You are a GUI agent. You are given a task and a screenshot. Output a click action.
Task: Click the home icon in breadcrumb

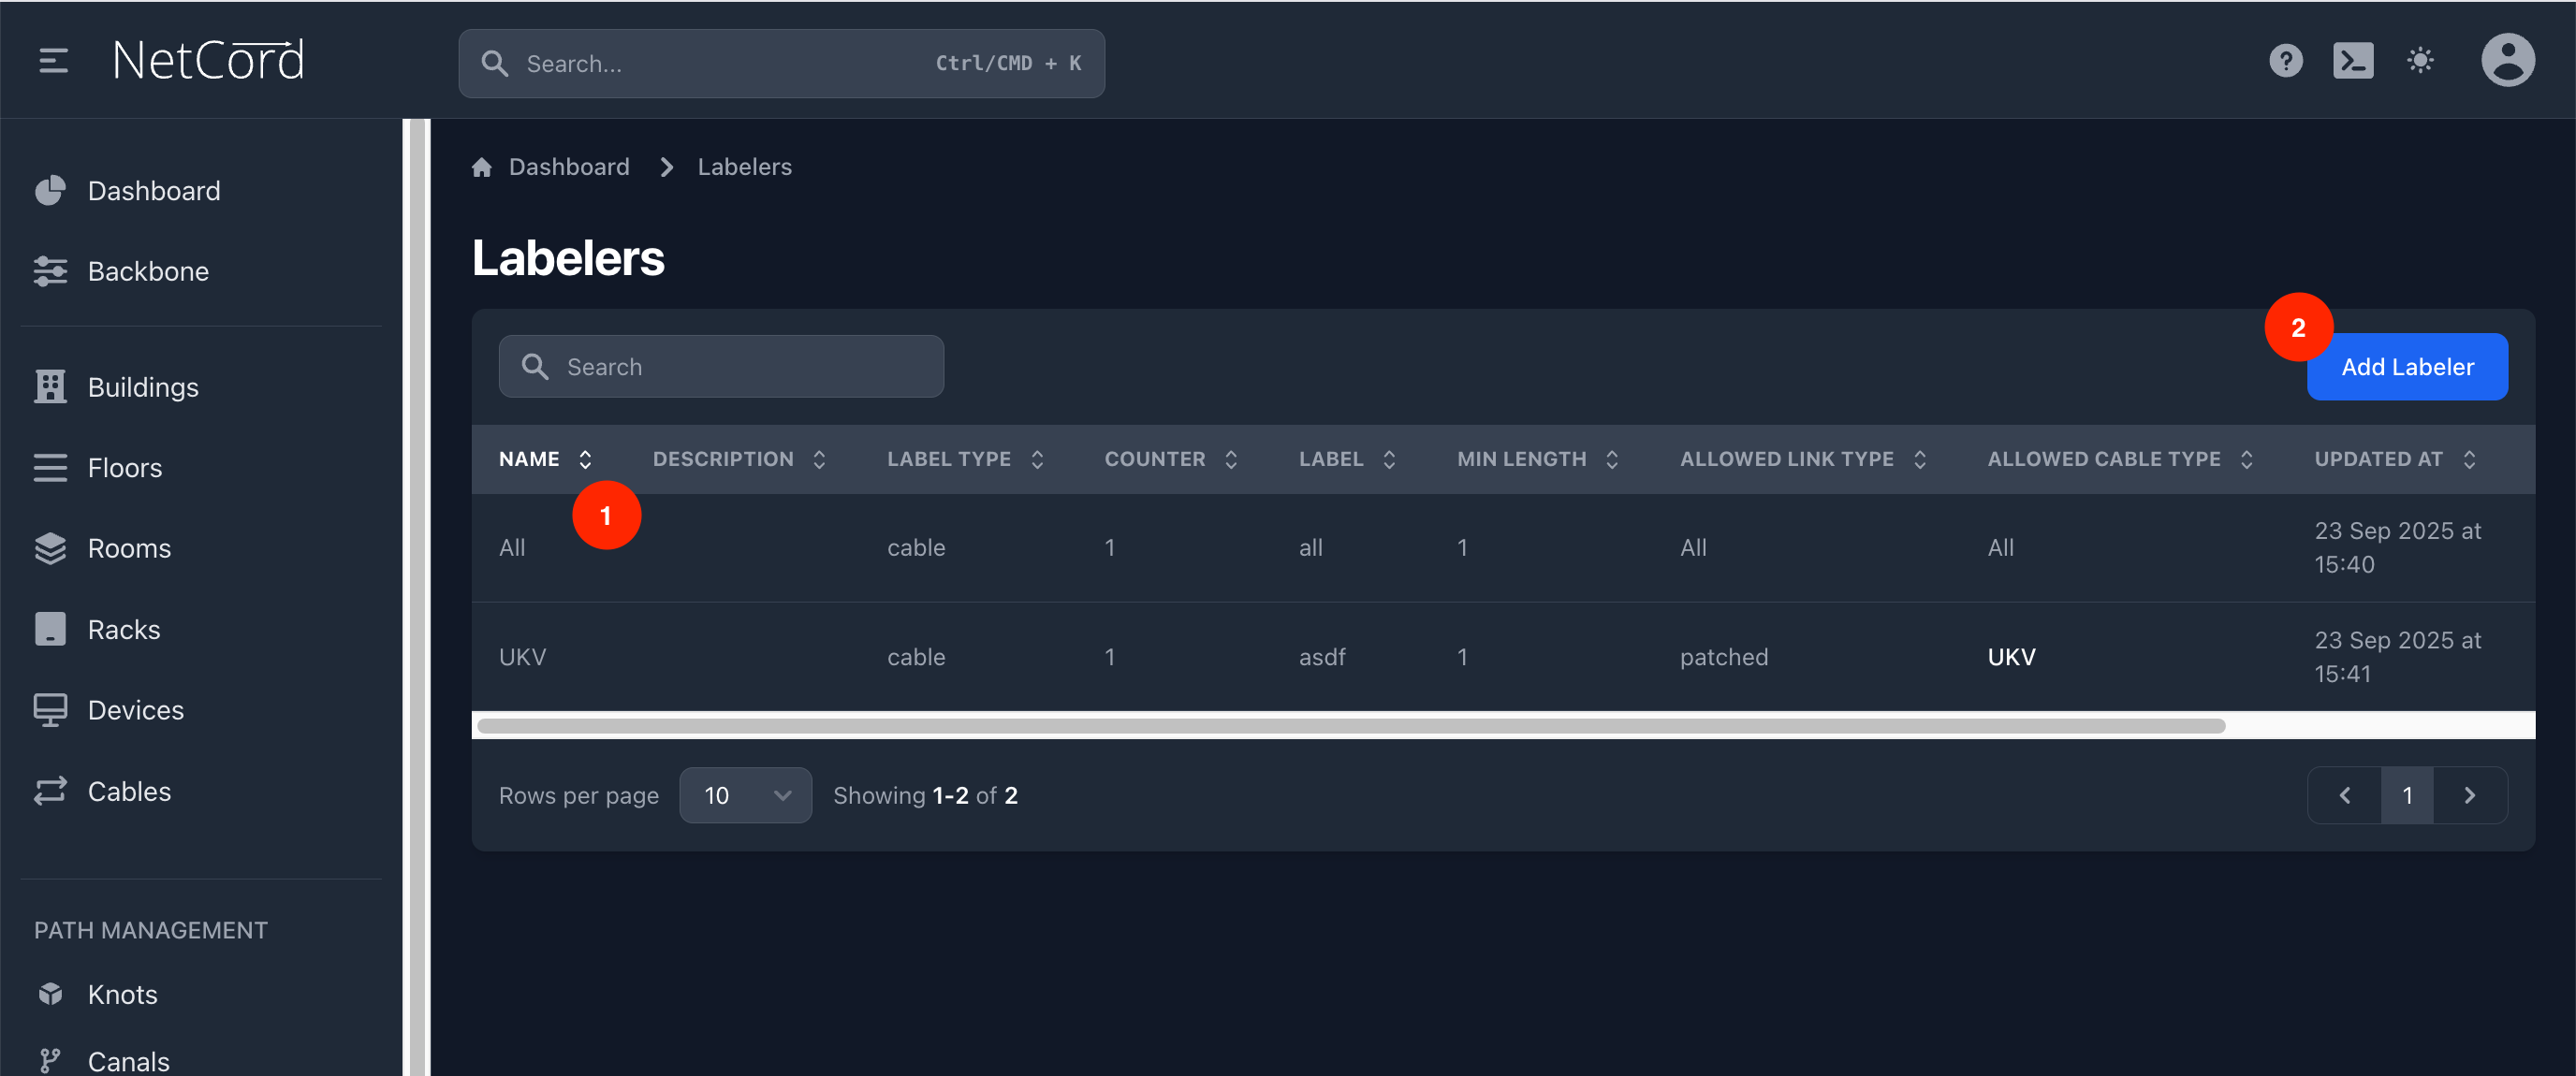(482, 167)
